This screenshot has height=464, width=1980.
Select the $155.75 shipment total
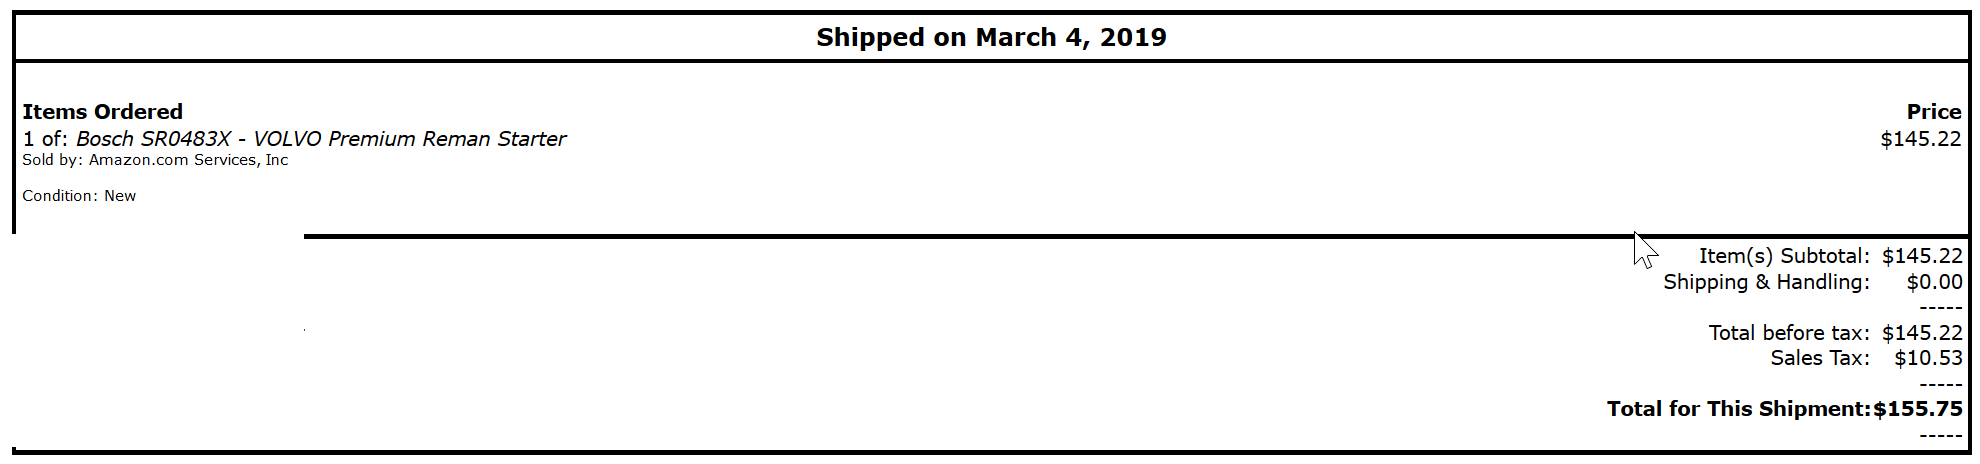(x=1918, y=409)
